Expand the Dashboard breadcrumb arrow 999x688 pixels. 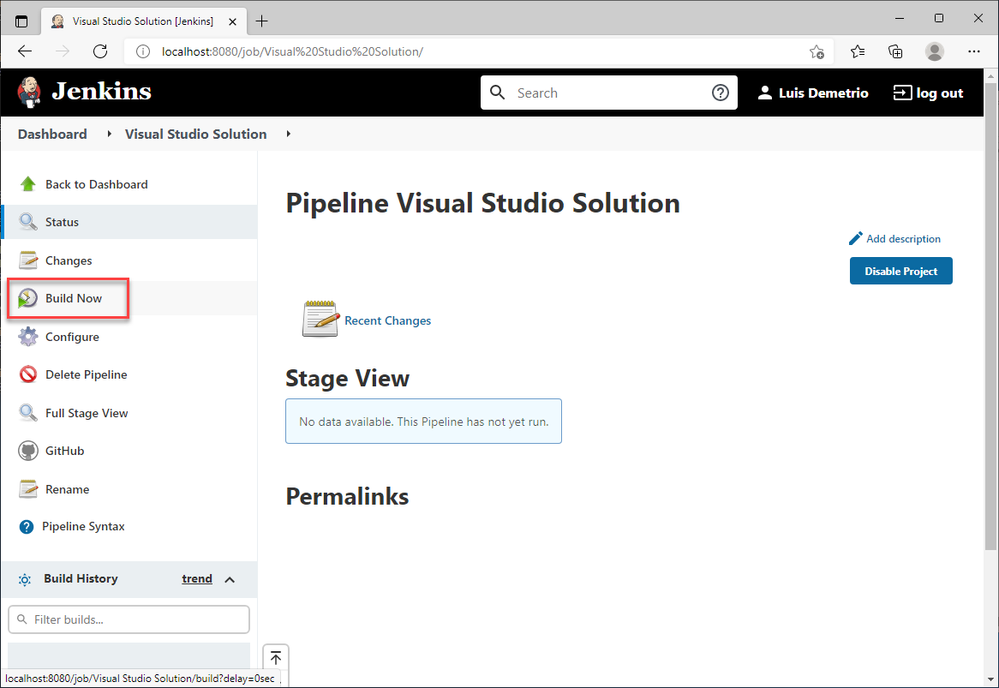click(110, 134)
